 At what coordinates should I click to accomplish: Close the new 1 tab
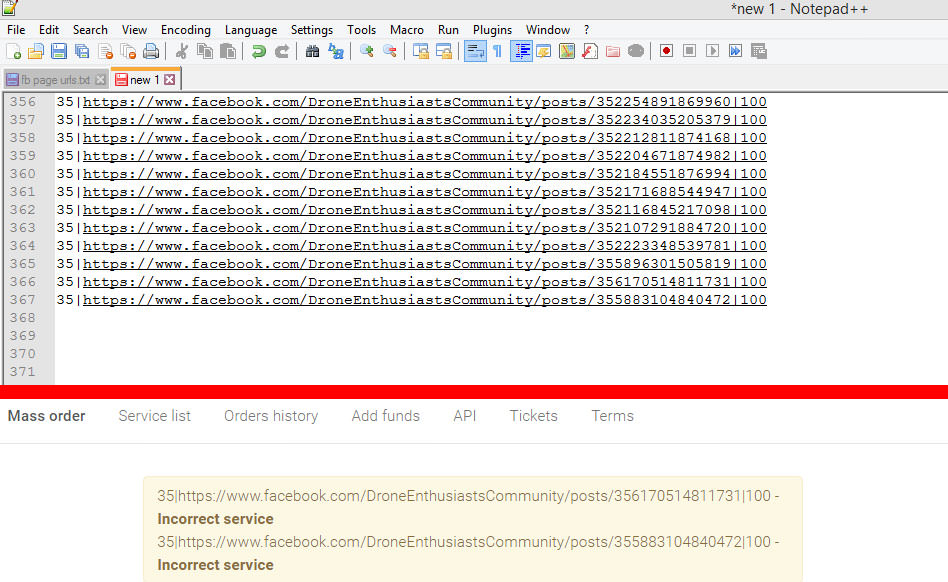point(170,80)
